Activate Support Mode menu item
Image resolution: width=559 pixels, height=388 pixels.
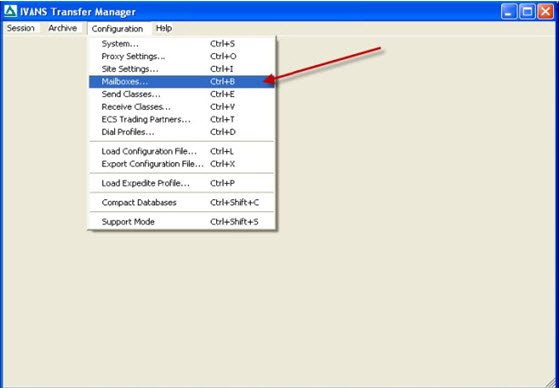(x=182, y=222)
